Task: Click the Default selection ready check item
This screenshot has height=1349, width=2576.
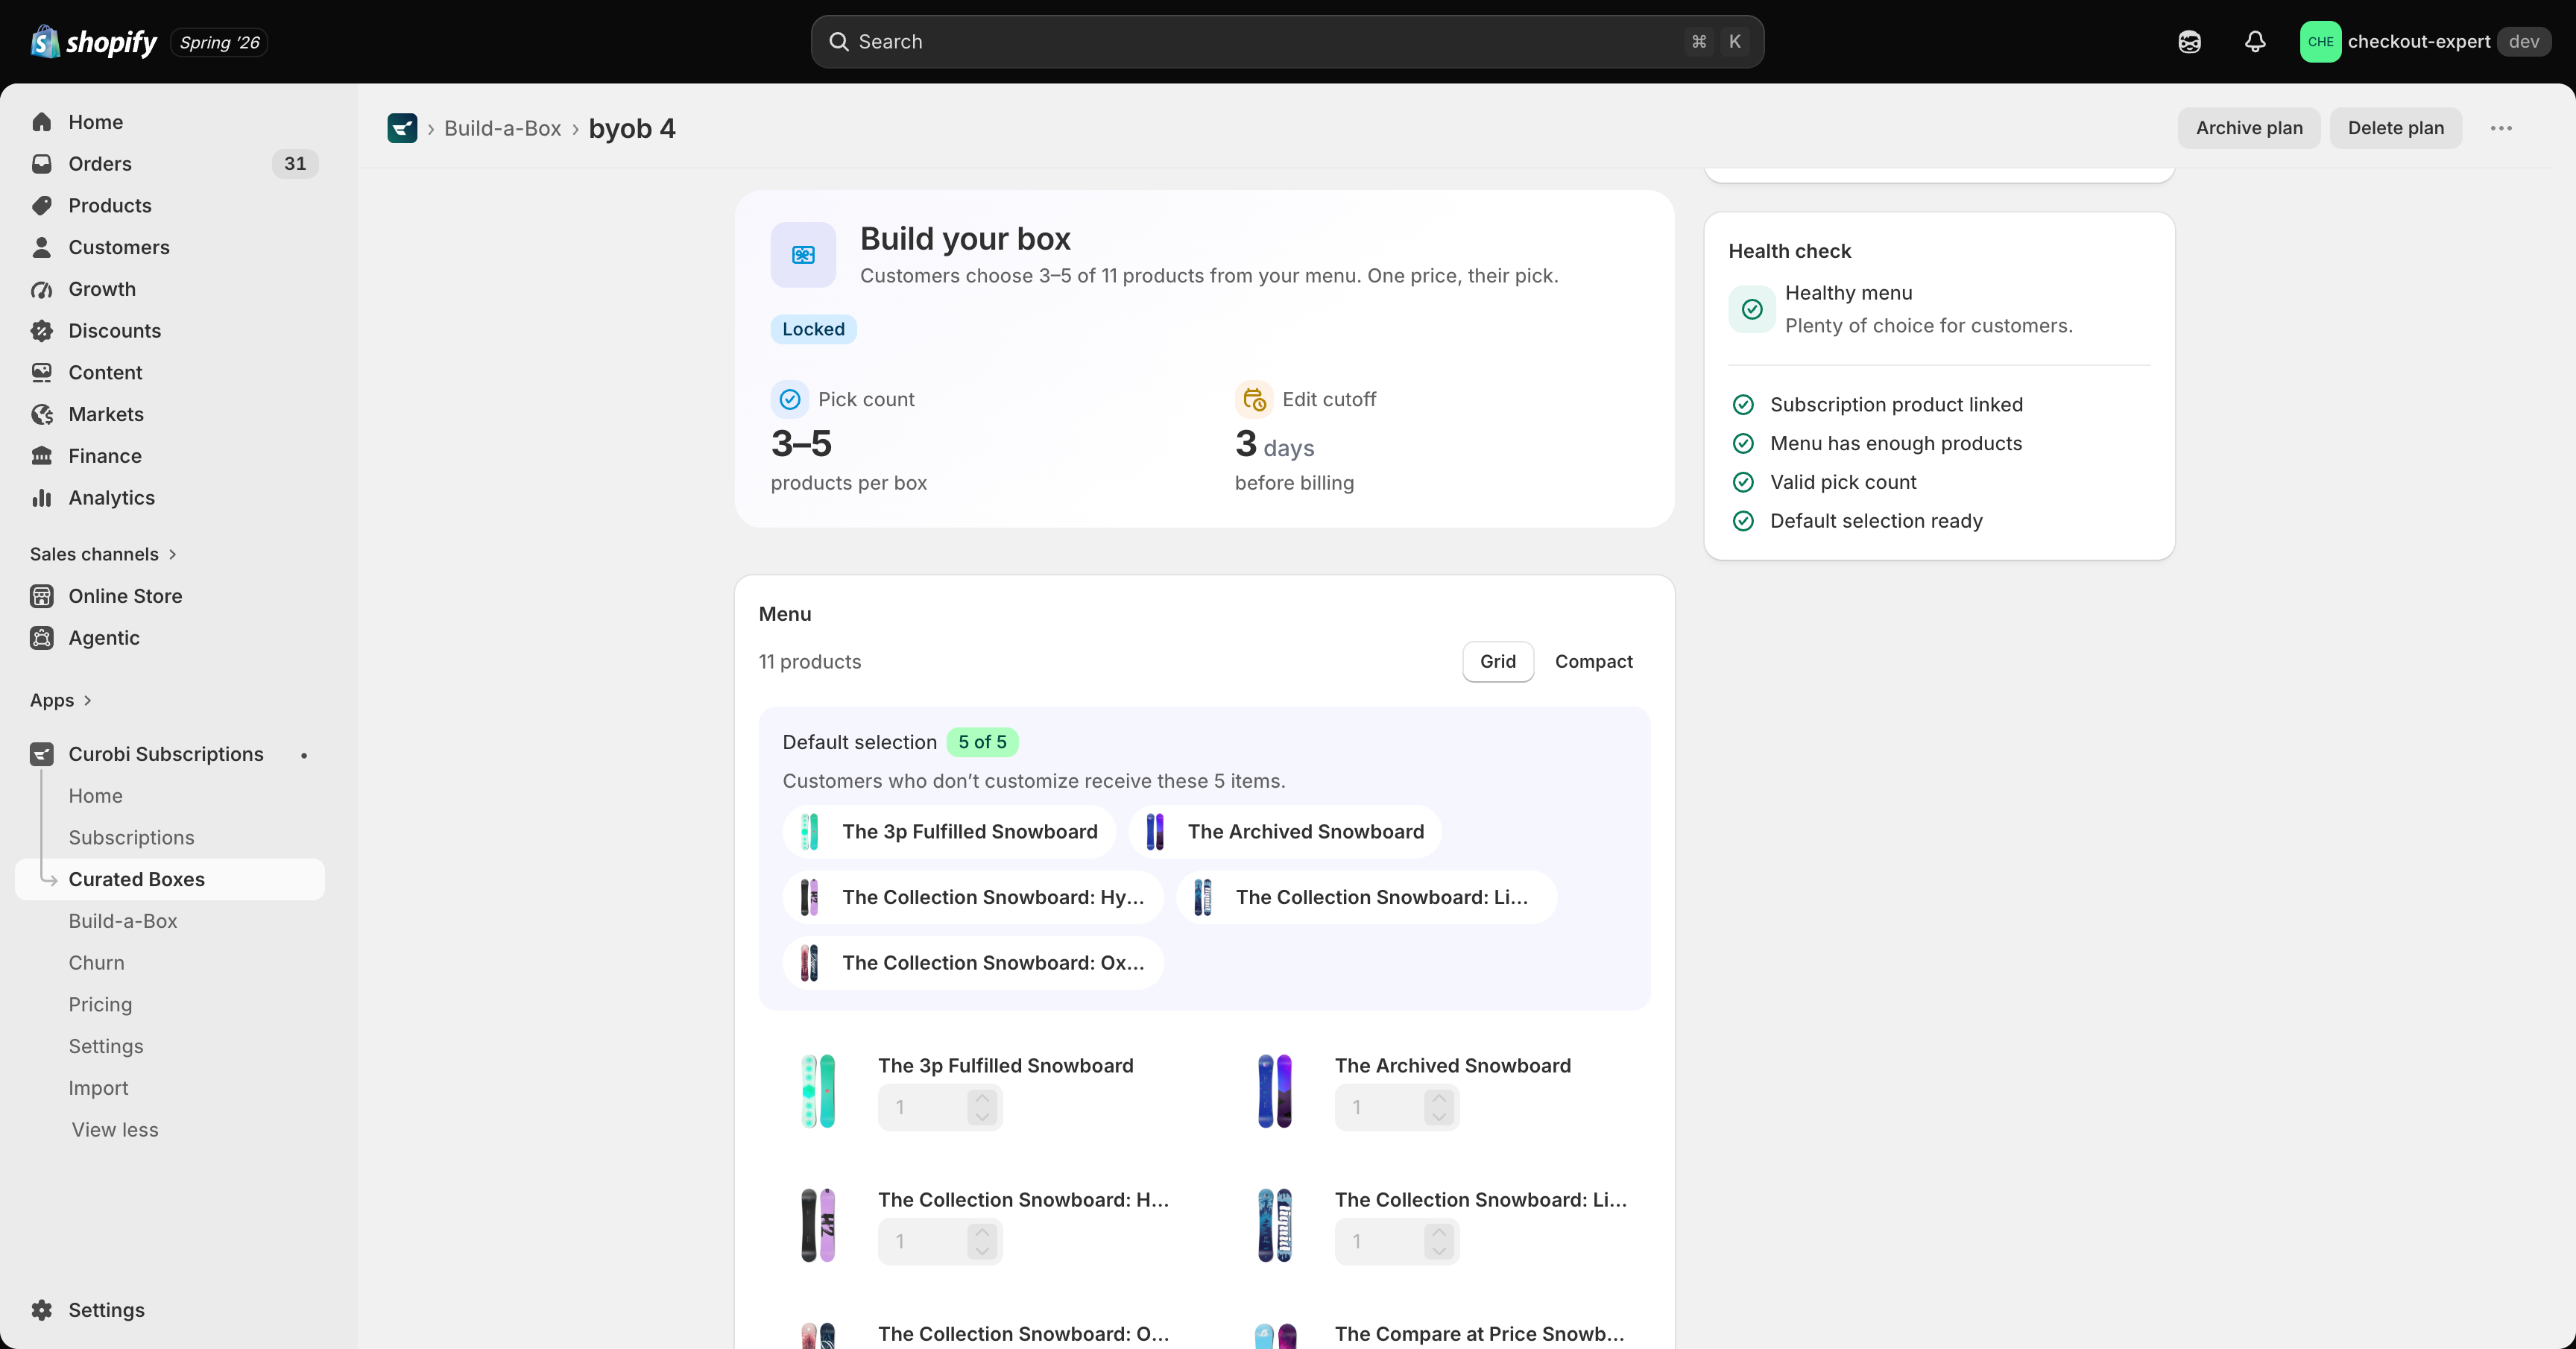Action: 1857,521
